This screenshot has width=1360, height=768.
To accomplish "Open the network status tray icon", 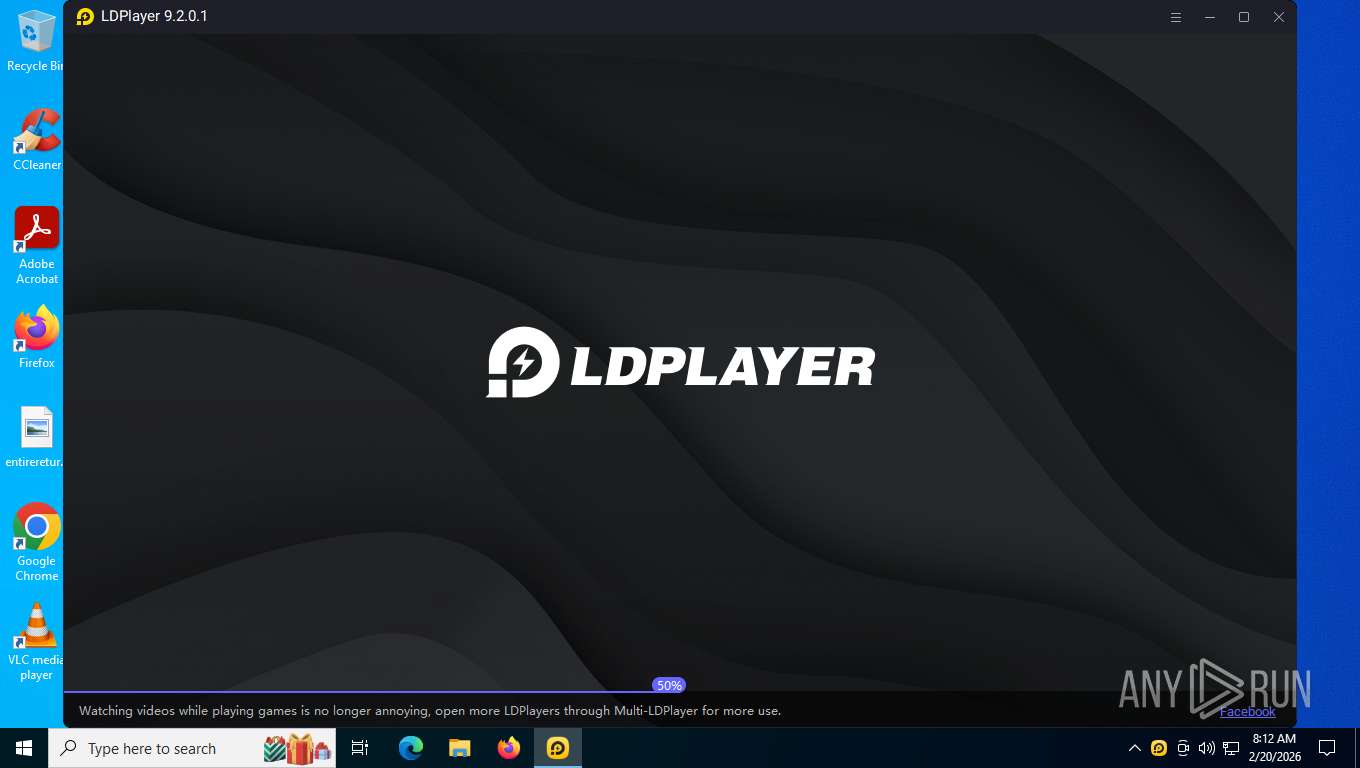I will point(1231,748).
